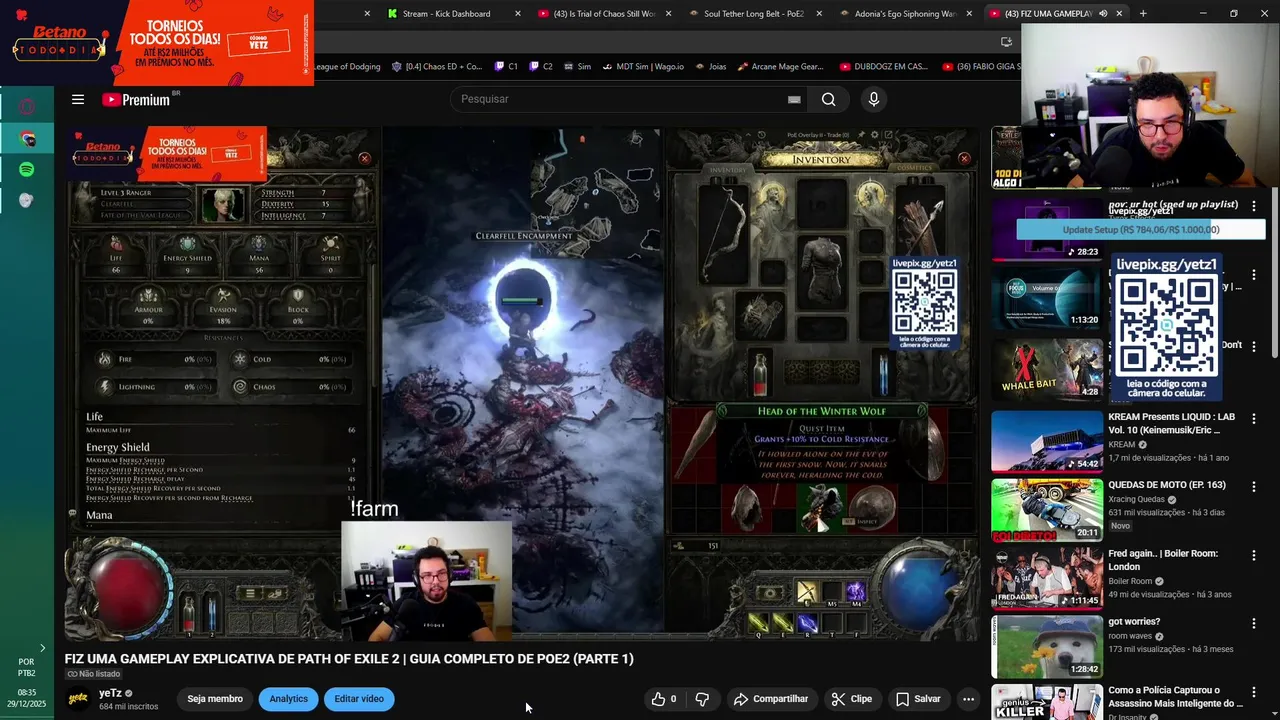Screen dimensions: 1280x720
Task: Open the KREAM Presents LIQUID video thumbnail
Action: pyautogui.click(x=1046, y=441)
